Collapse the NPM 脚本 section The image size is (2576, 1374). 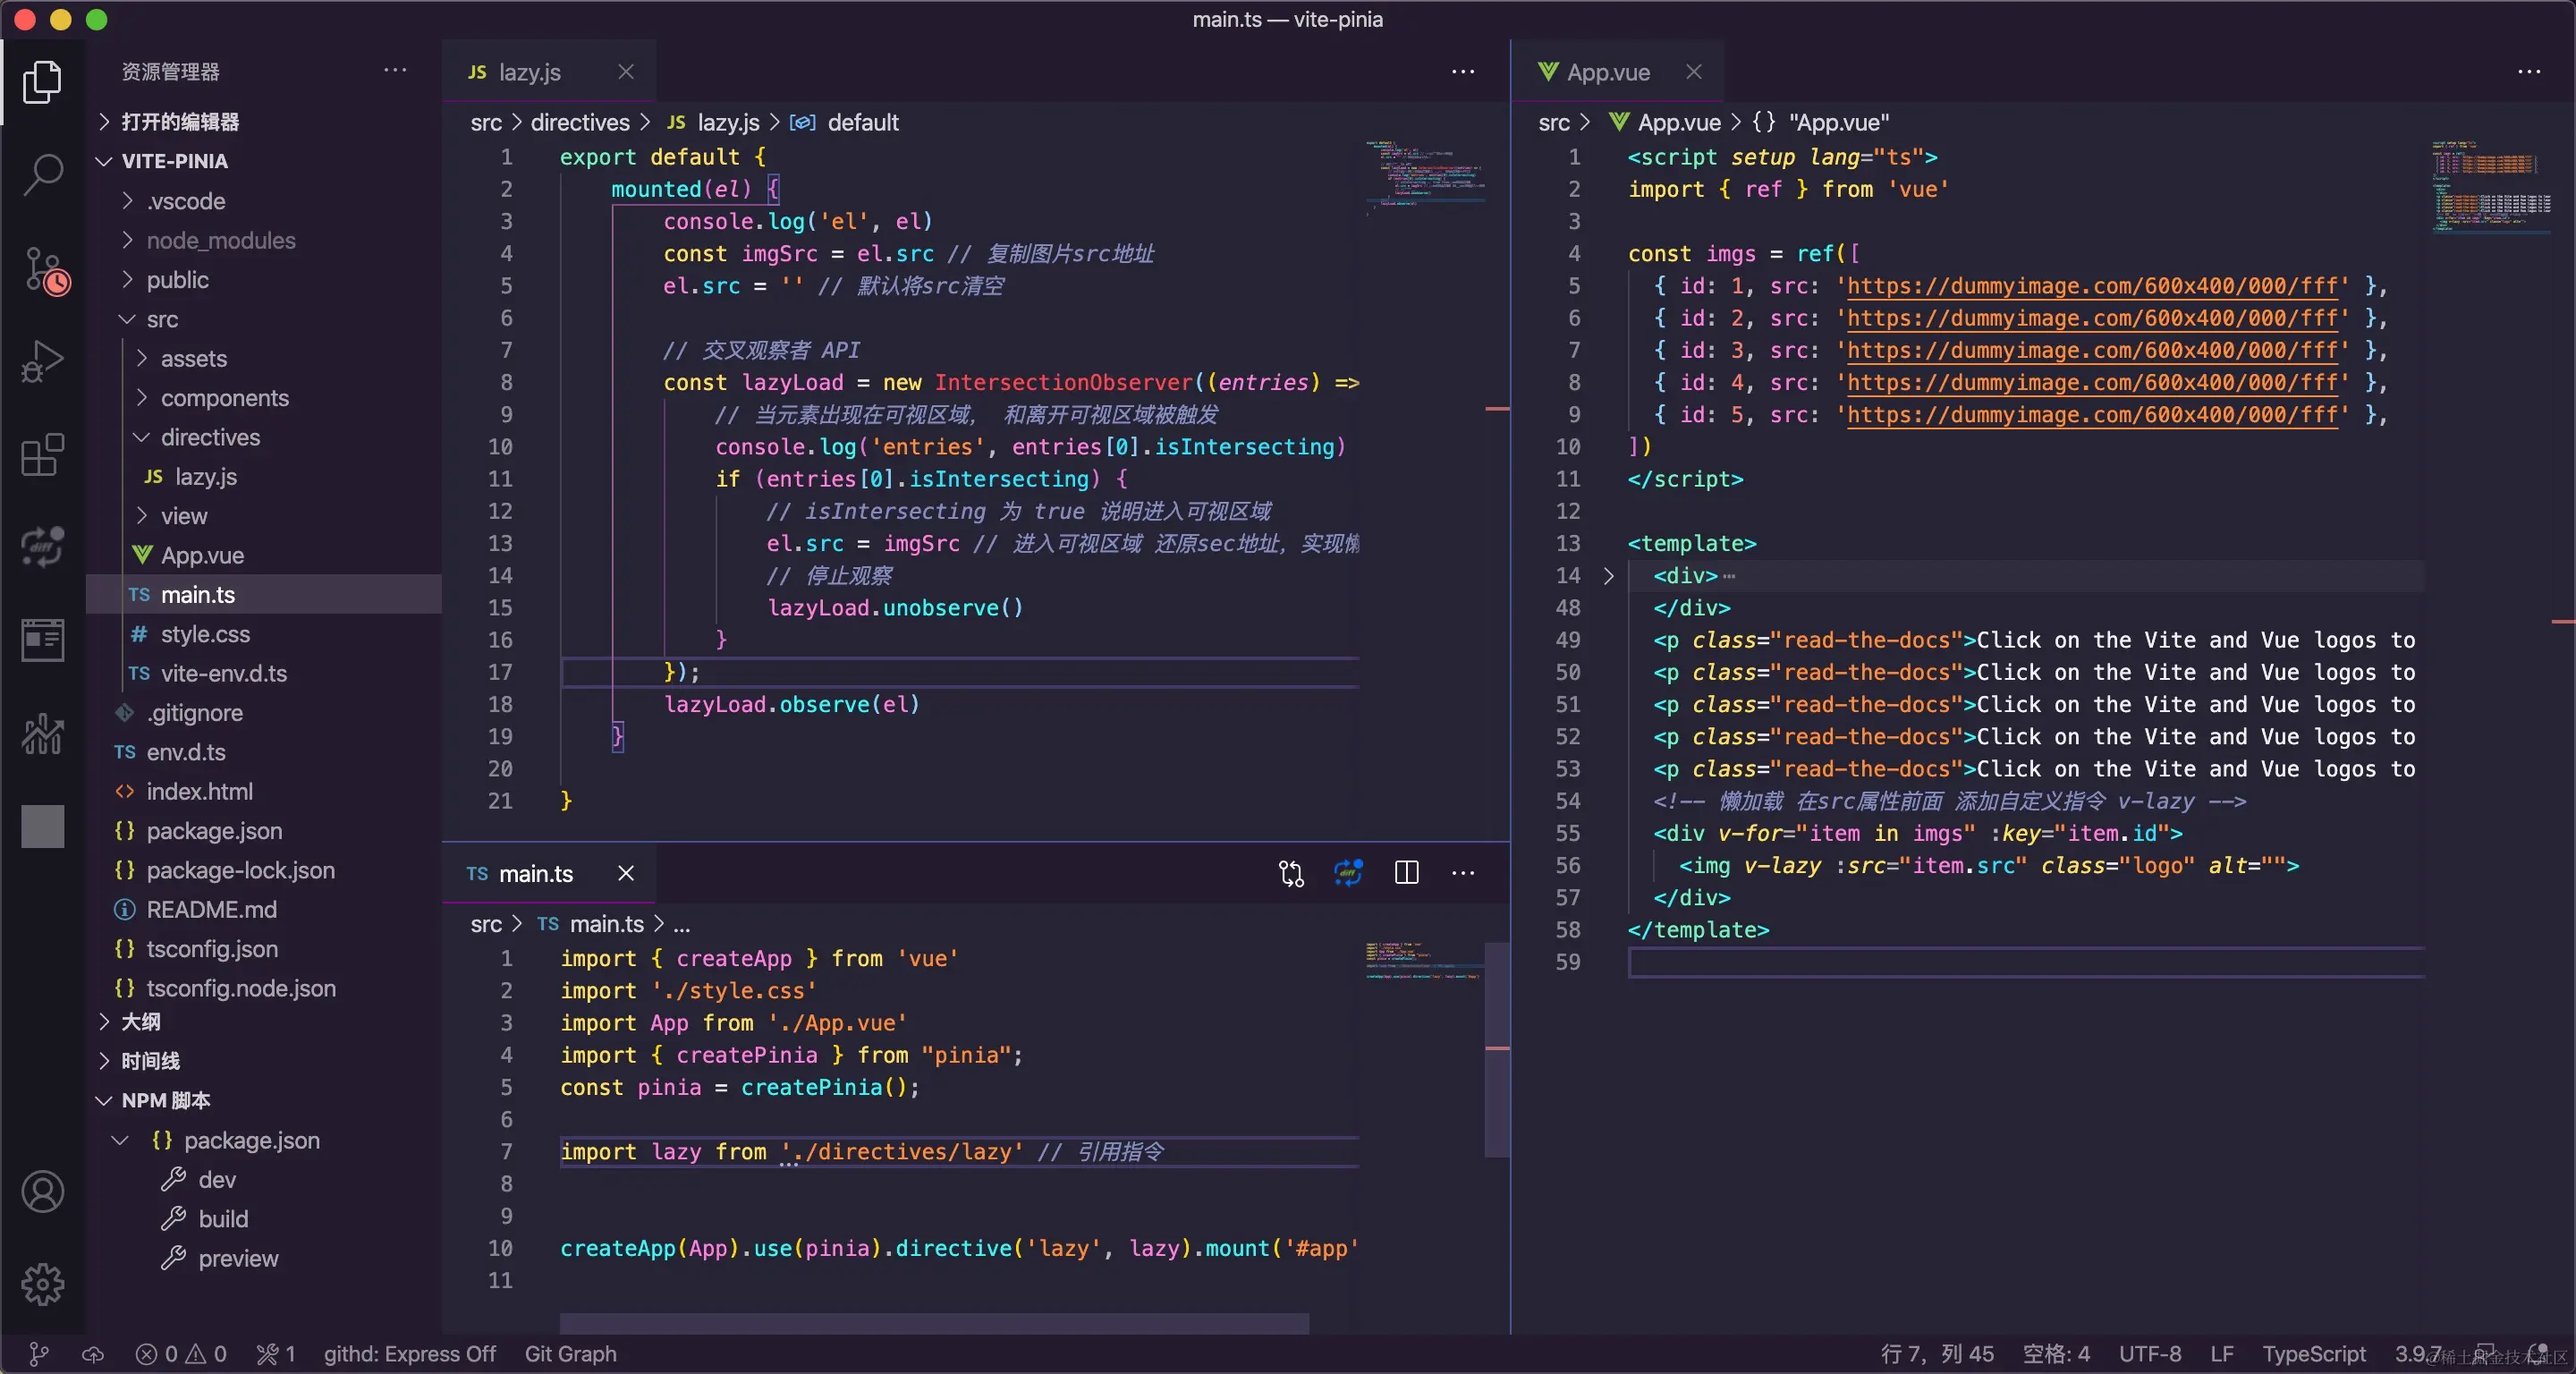(166, 1101)
